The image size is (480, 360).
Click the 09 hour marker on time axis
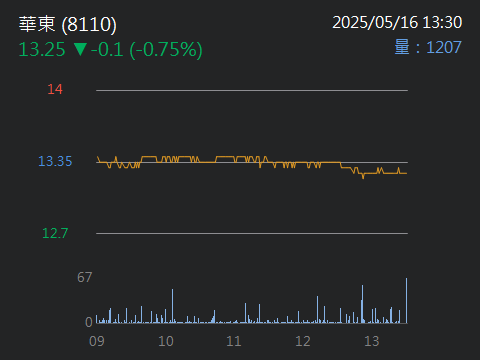97,341
